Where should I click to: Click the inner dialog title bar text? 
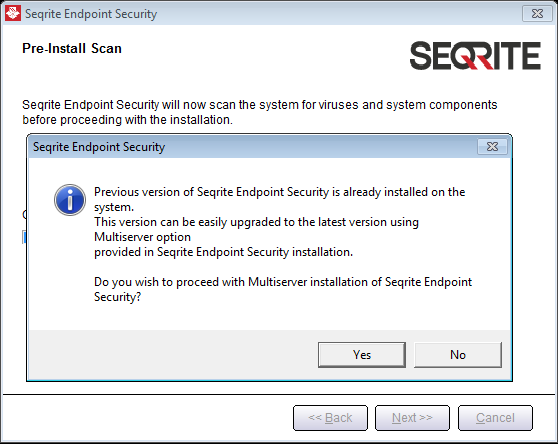(x=99, y=147)
